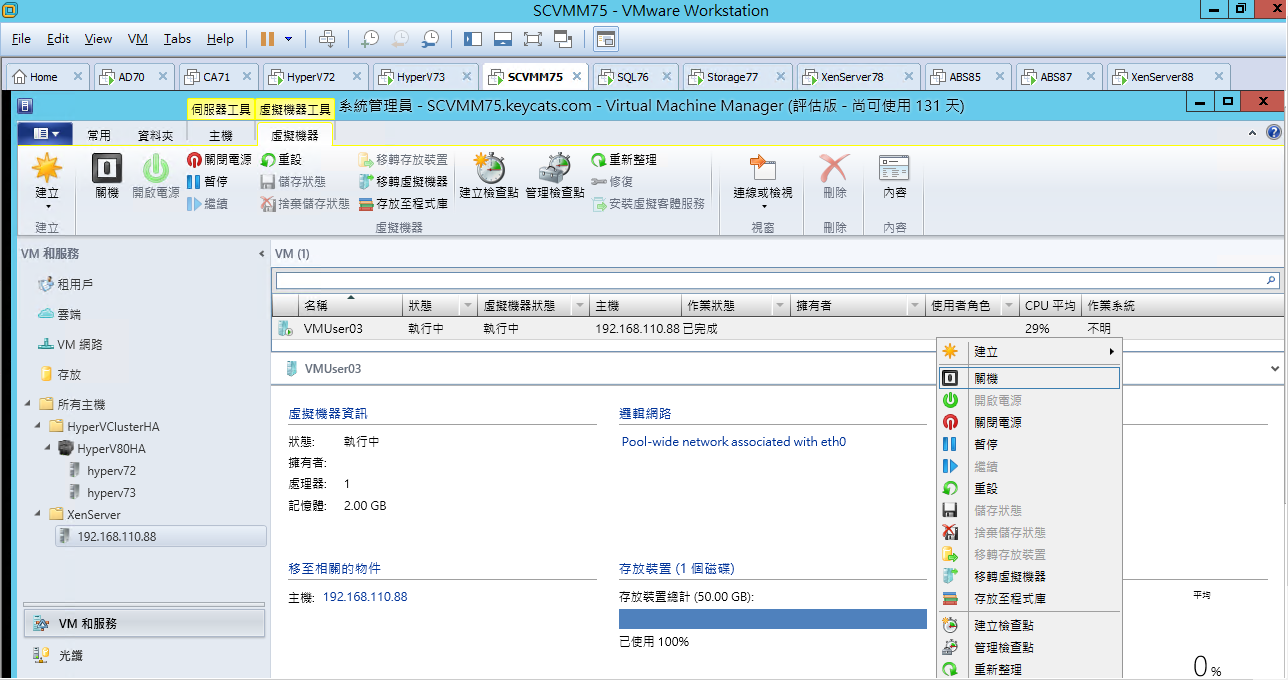
Task: Switch to the 主機 ribbon tab
Action: click(x=221, y=135)
